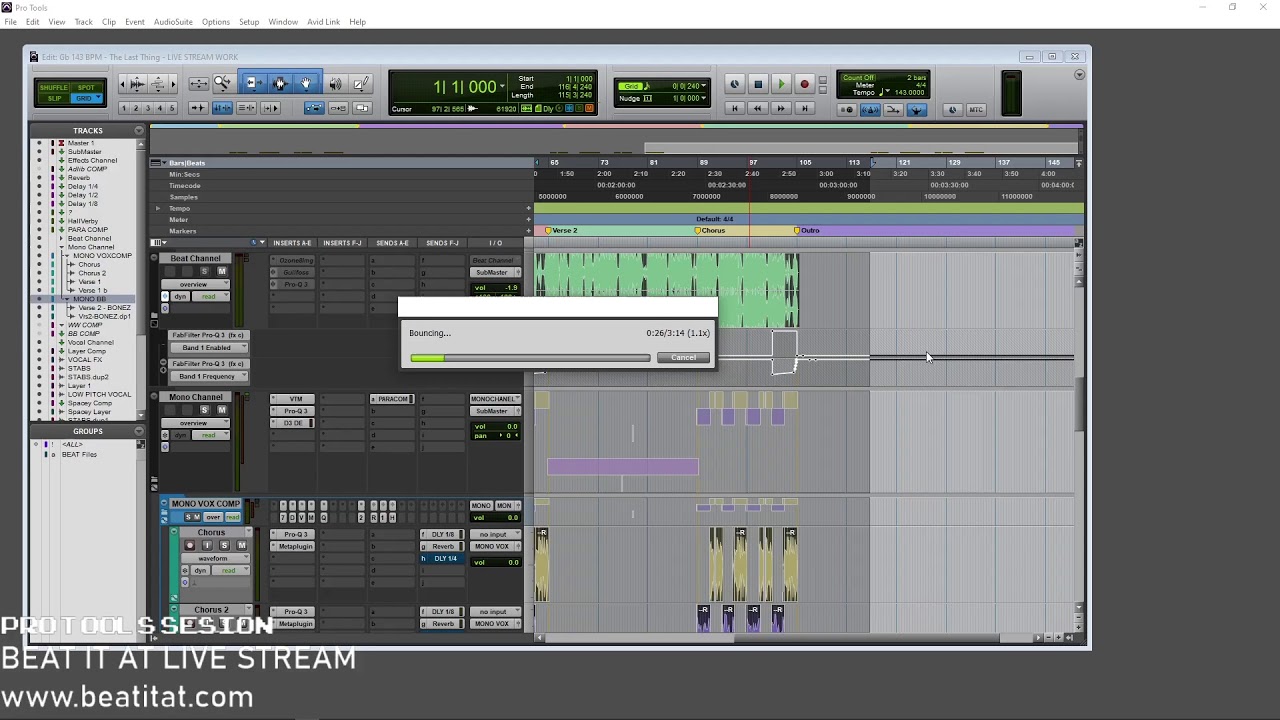Click Return to Zero transport button
The height and width of the screenshot is (720, 1280).
pyautogui.click(x=735, y=108)
